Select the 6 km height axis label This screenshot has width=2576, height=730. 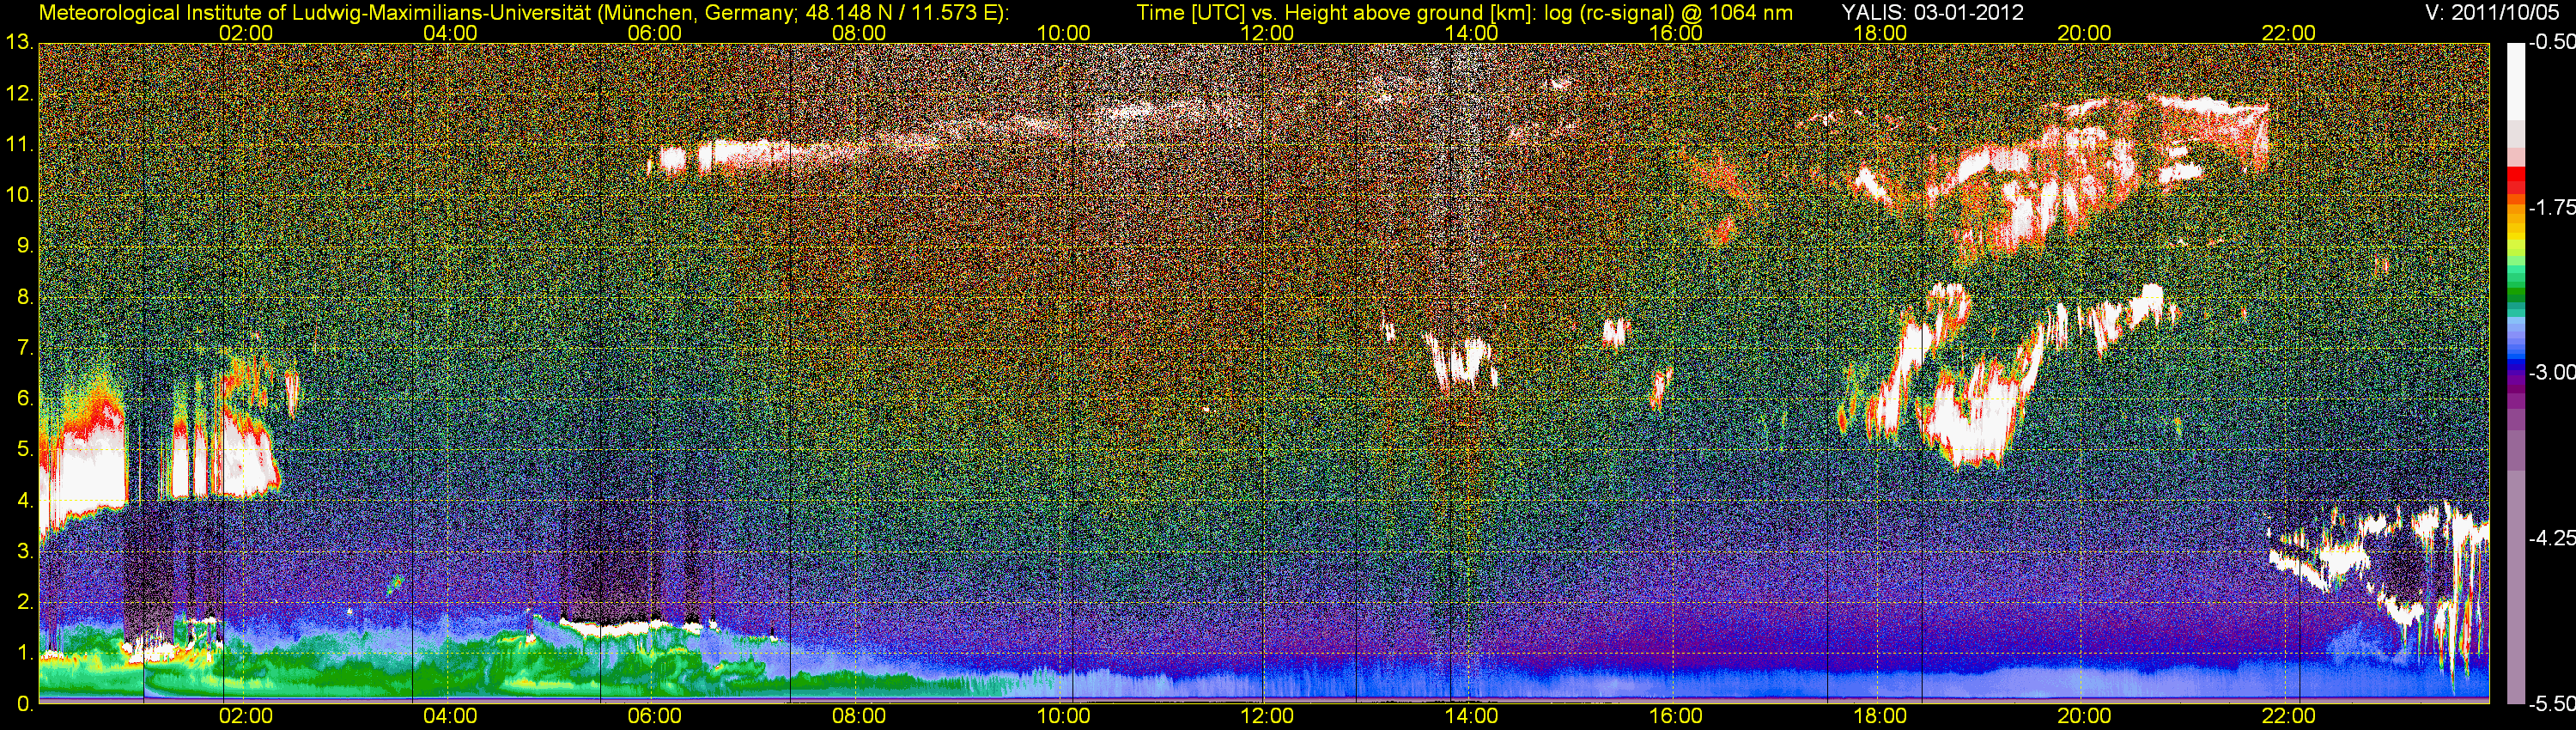pos(25,399)
